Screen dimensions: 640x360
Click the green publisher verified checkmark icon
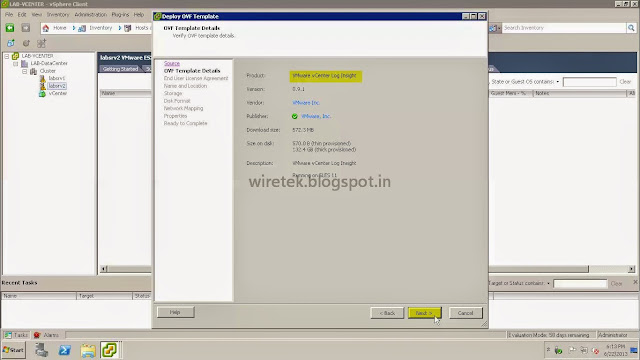(295, 116)
